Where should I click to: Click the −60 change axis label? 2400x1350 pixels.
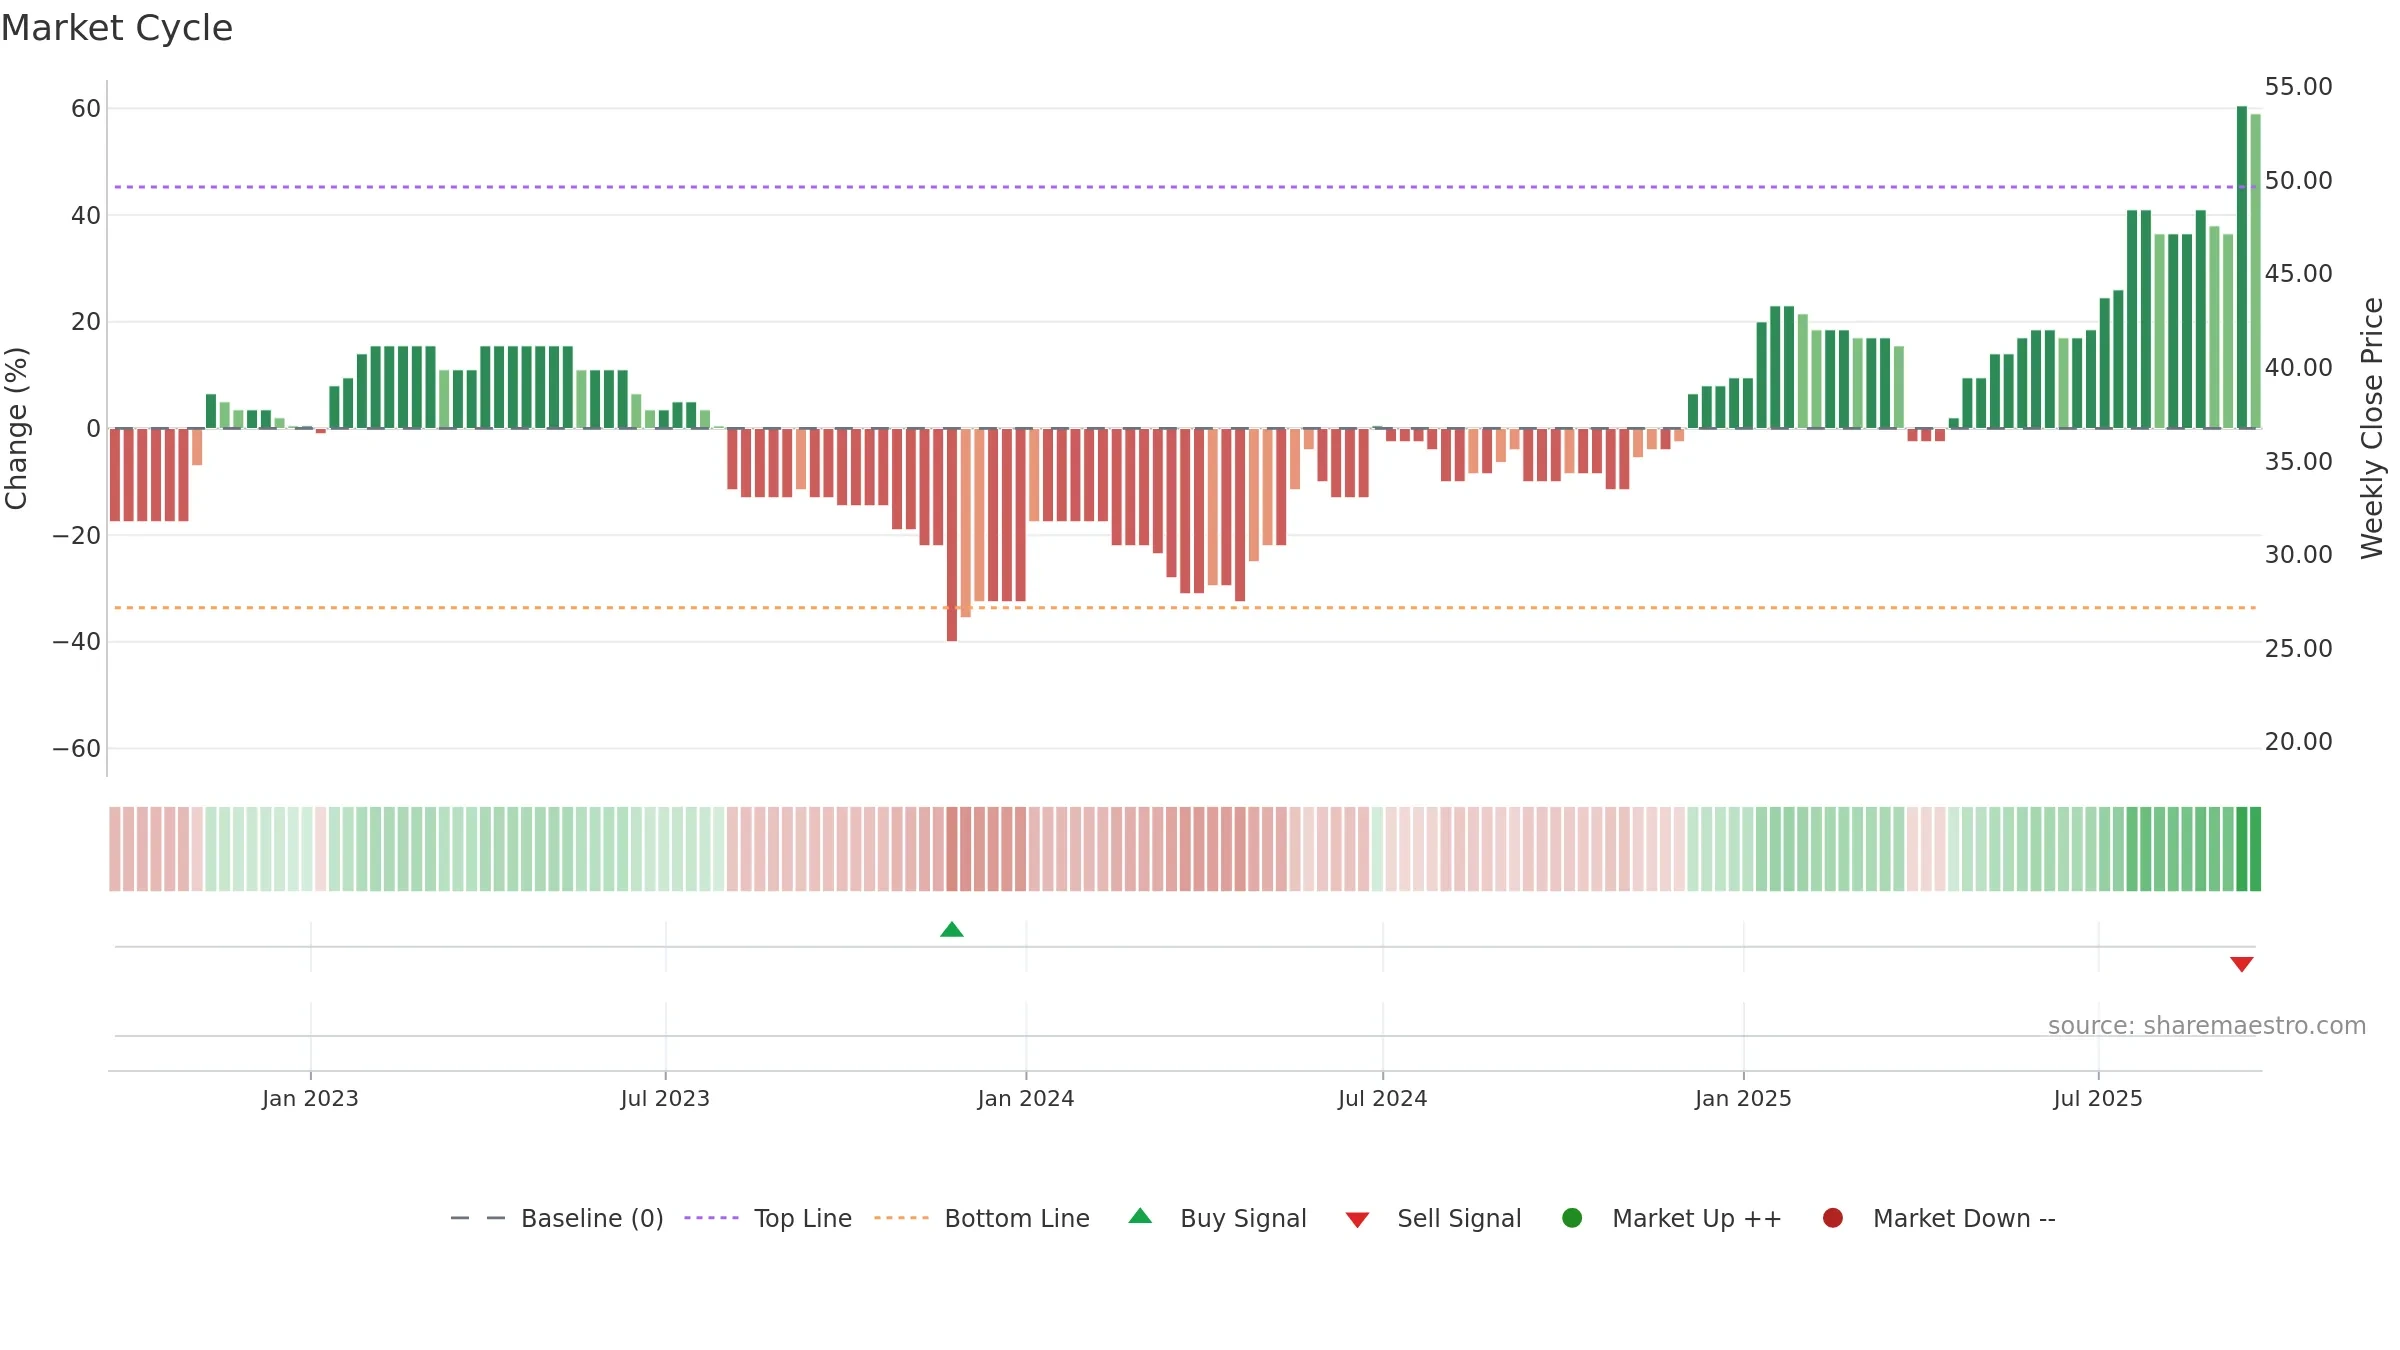pos(77,749)
